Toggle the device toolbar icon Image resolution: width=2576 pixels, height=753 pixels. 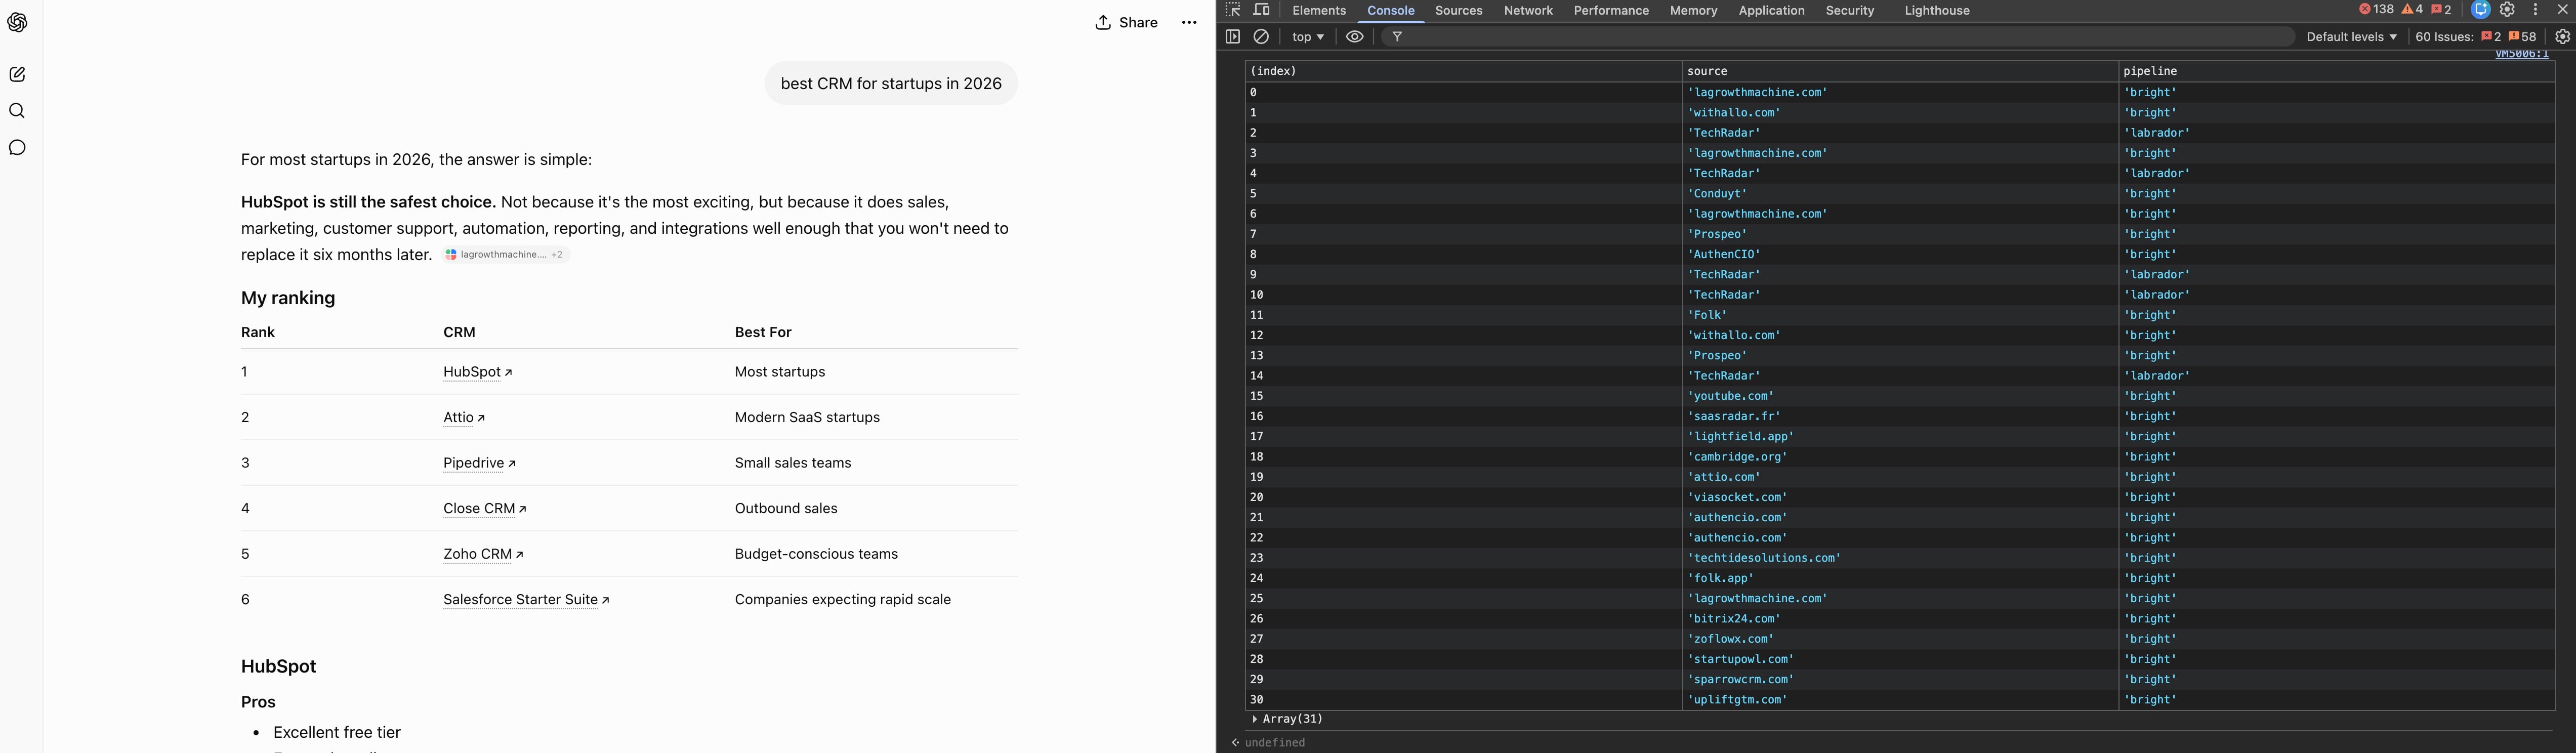1262,10
